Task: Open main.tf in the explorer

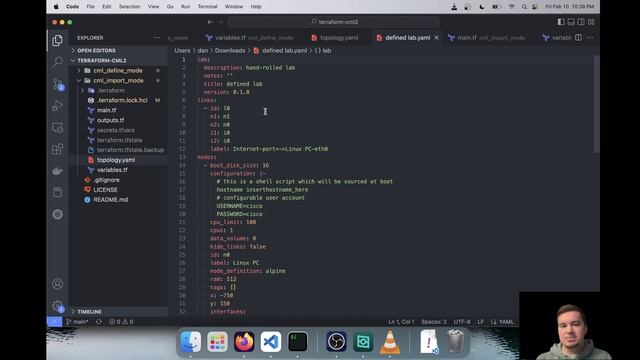Action: 107,110
